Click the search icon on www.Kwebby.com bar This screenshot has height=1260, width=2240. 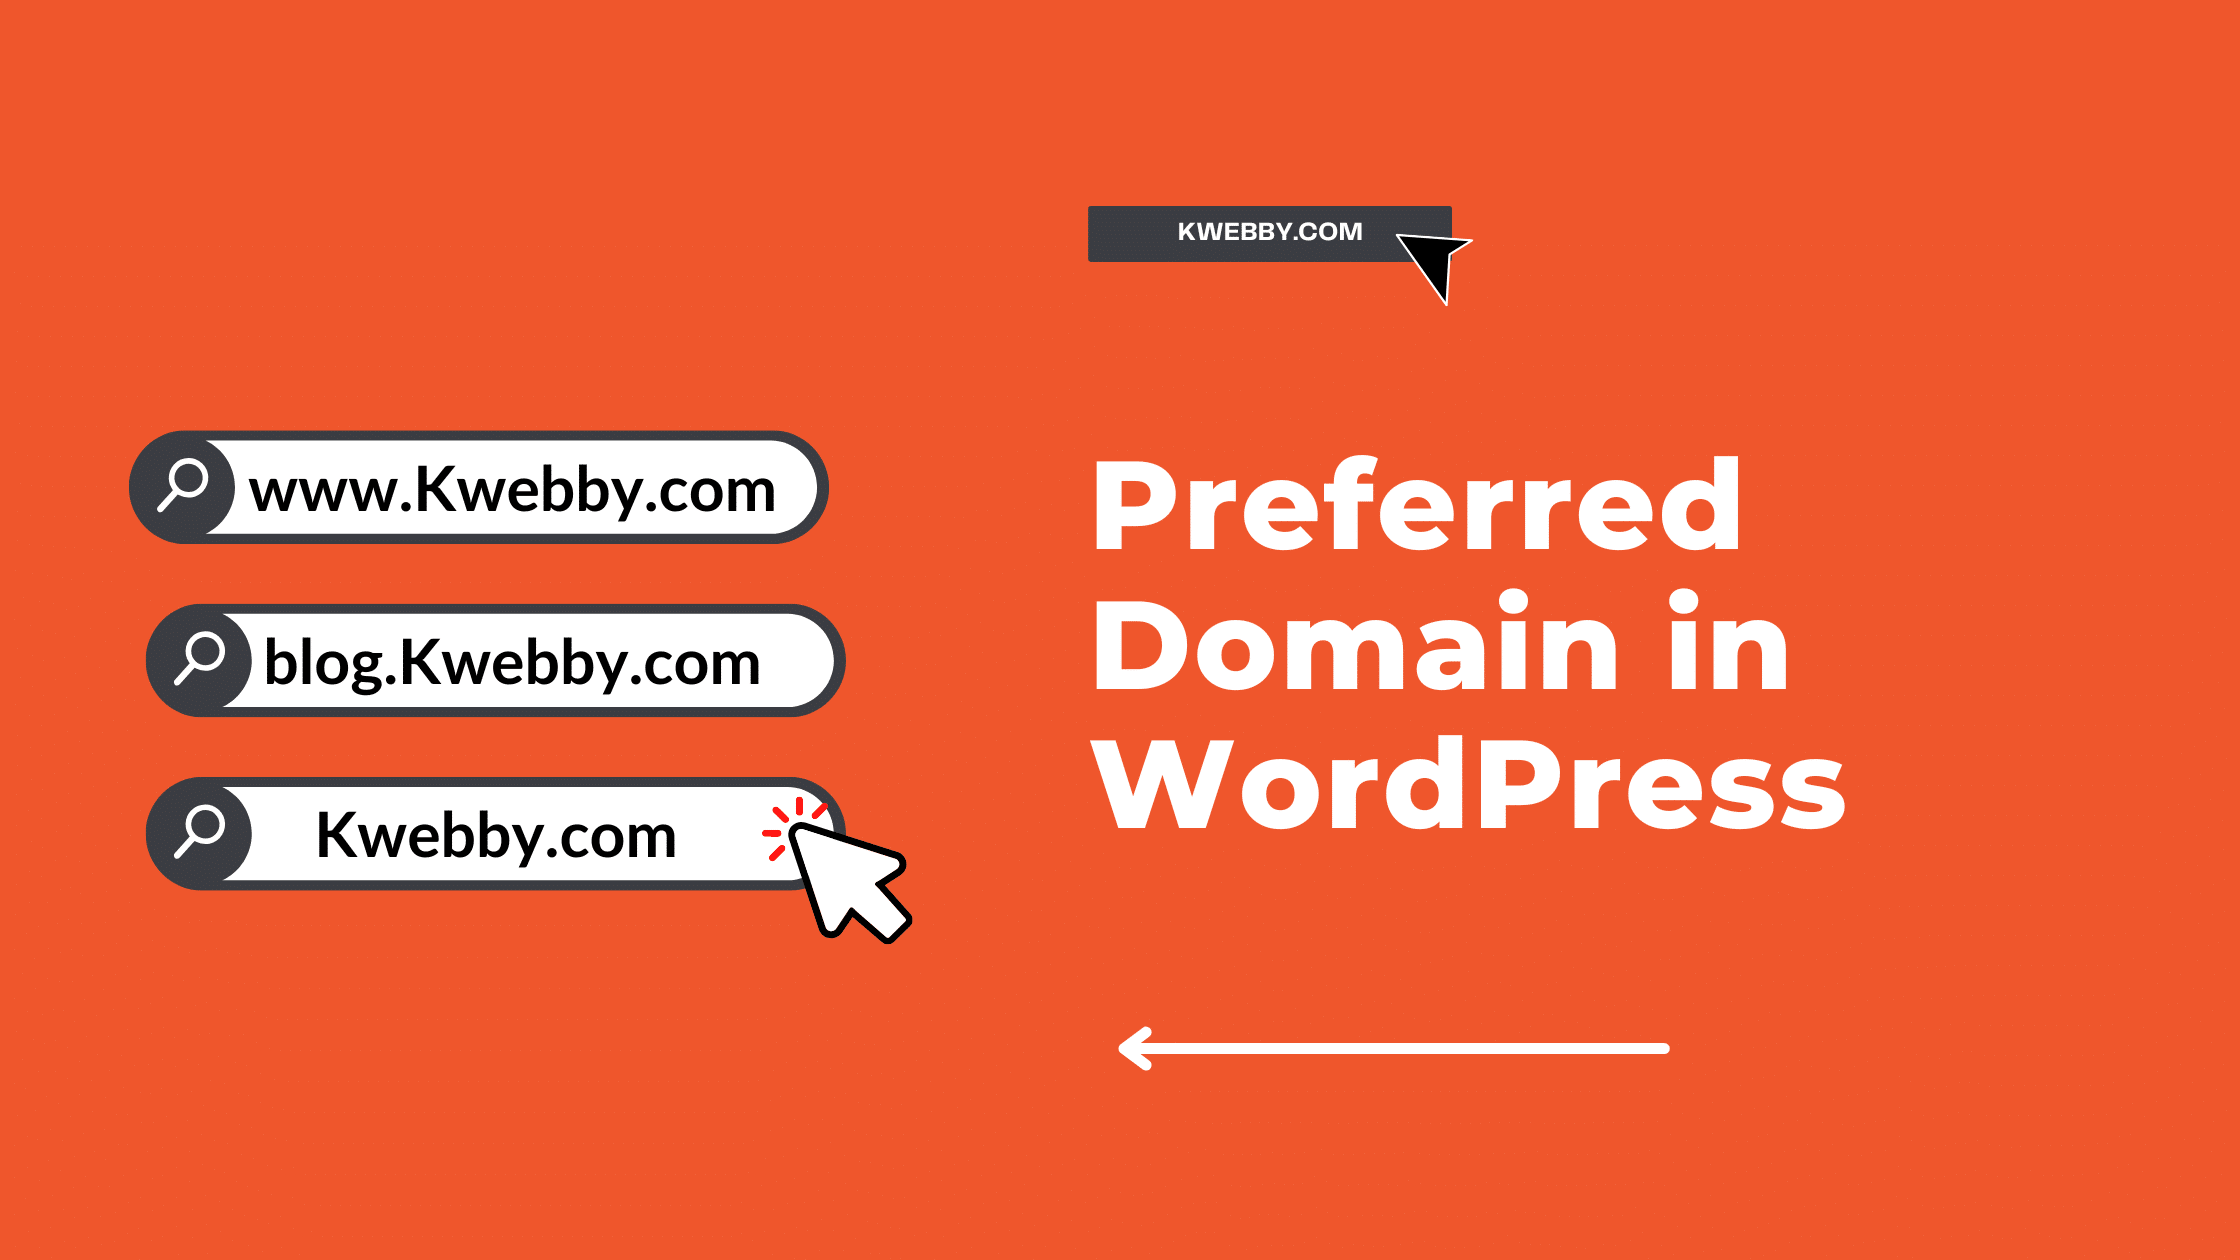point(182,488)
